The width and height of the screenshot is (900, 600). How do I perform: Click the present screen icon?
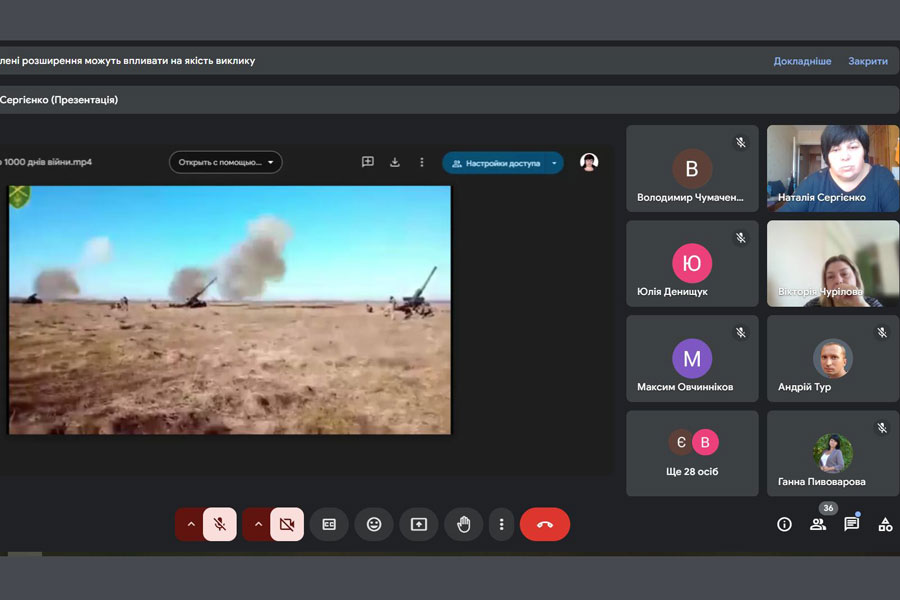pos(419,524)
